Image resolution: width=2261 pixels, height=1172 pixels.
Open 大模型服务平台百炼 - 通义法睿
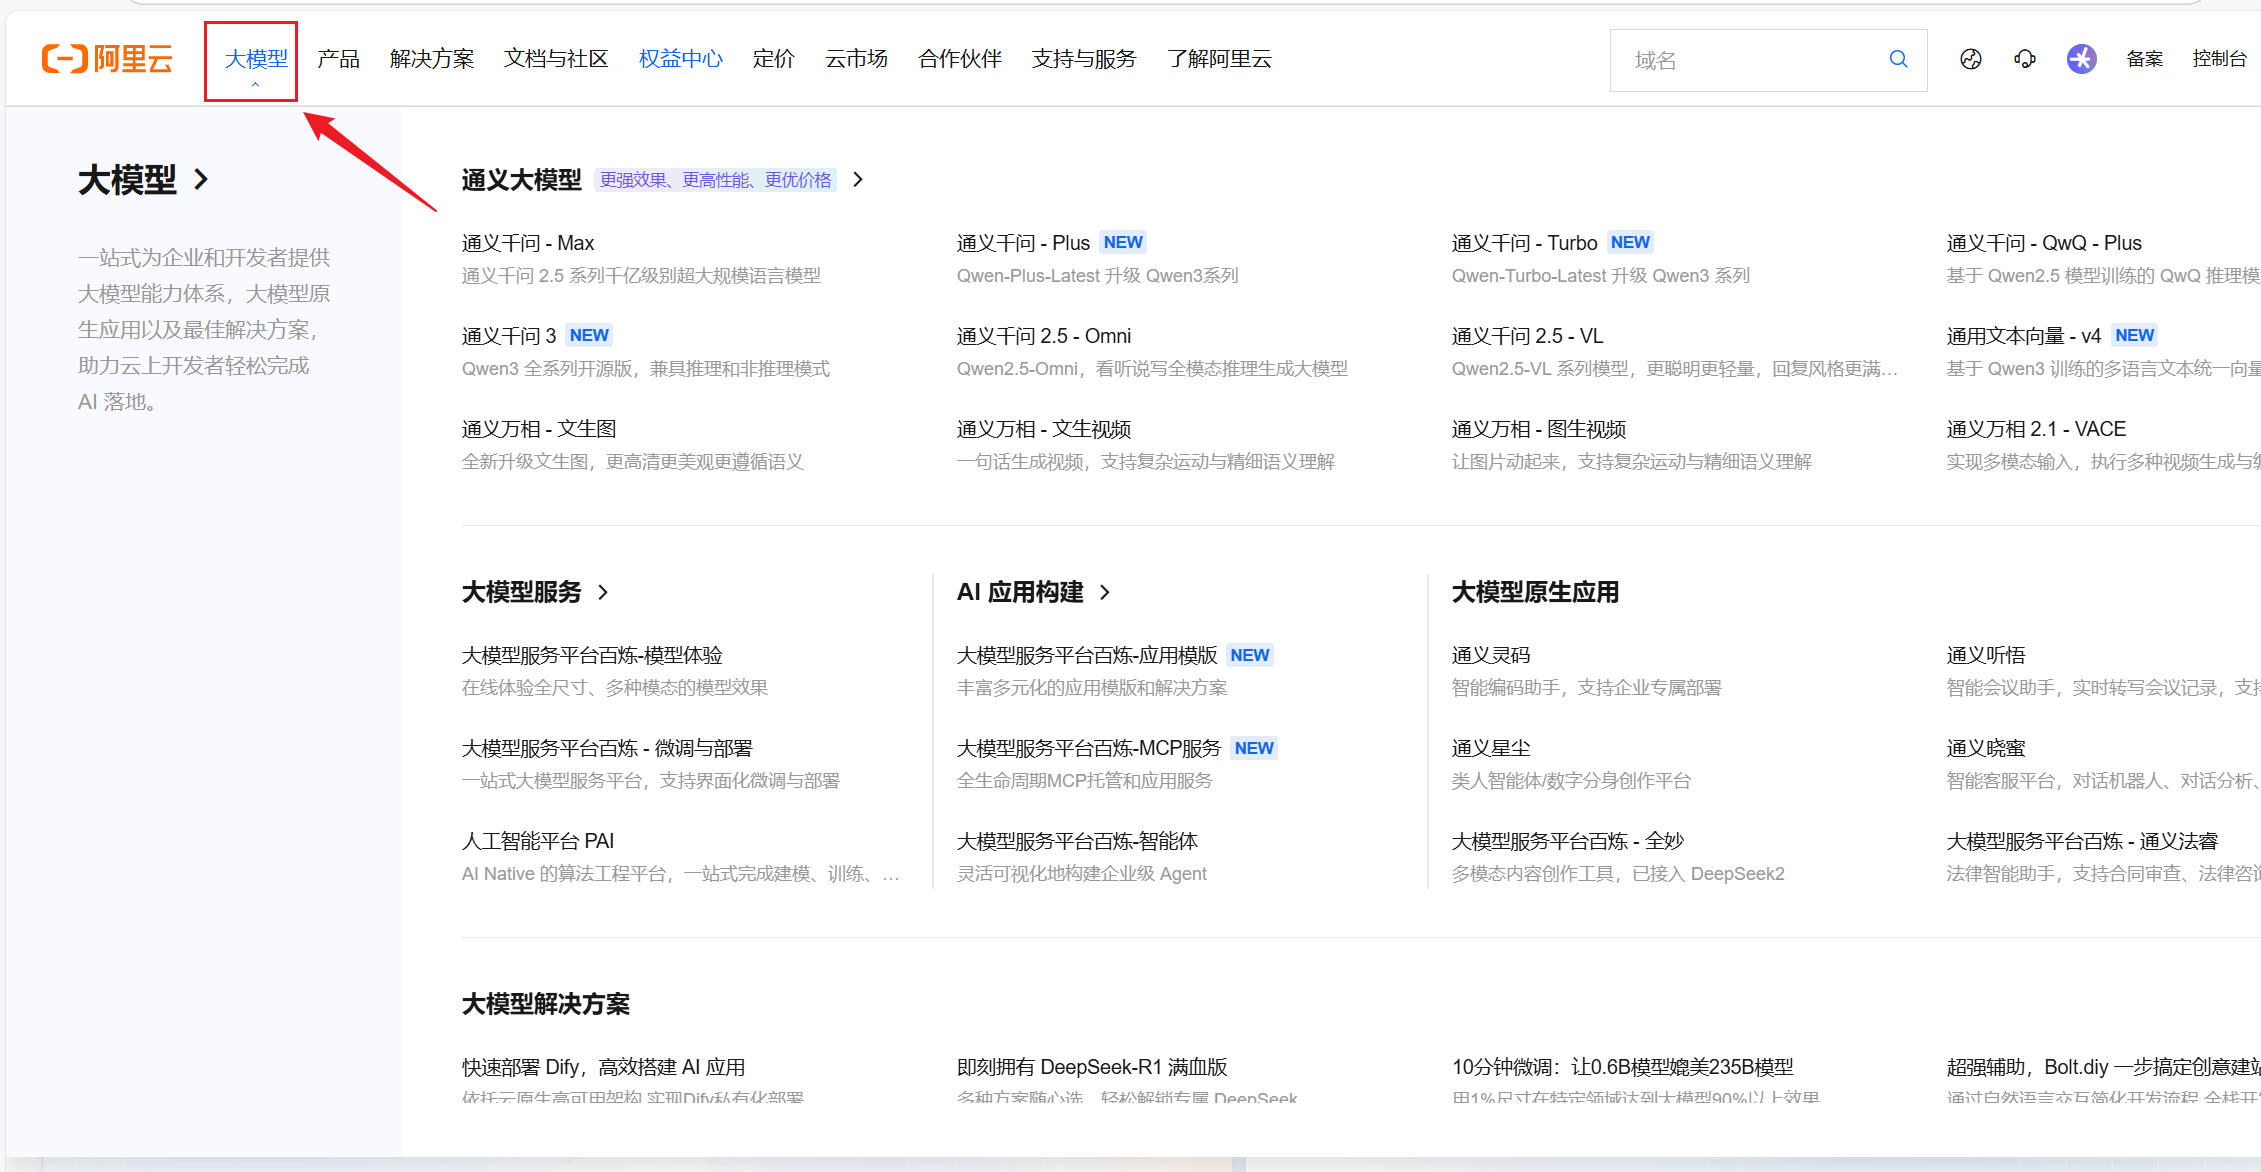[x=2082, y=841]
